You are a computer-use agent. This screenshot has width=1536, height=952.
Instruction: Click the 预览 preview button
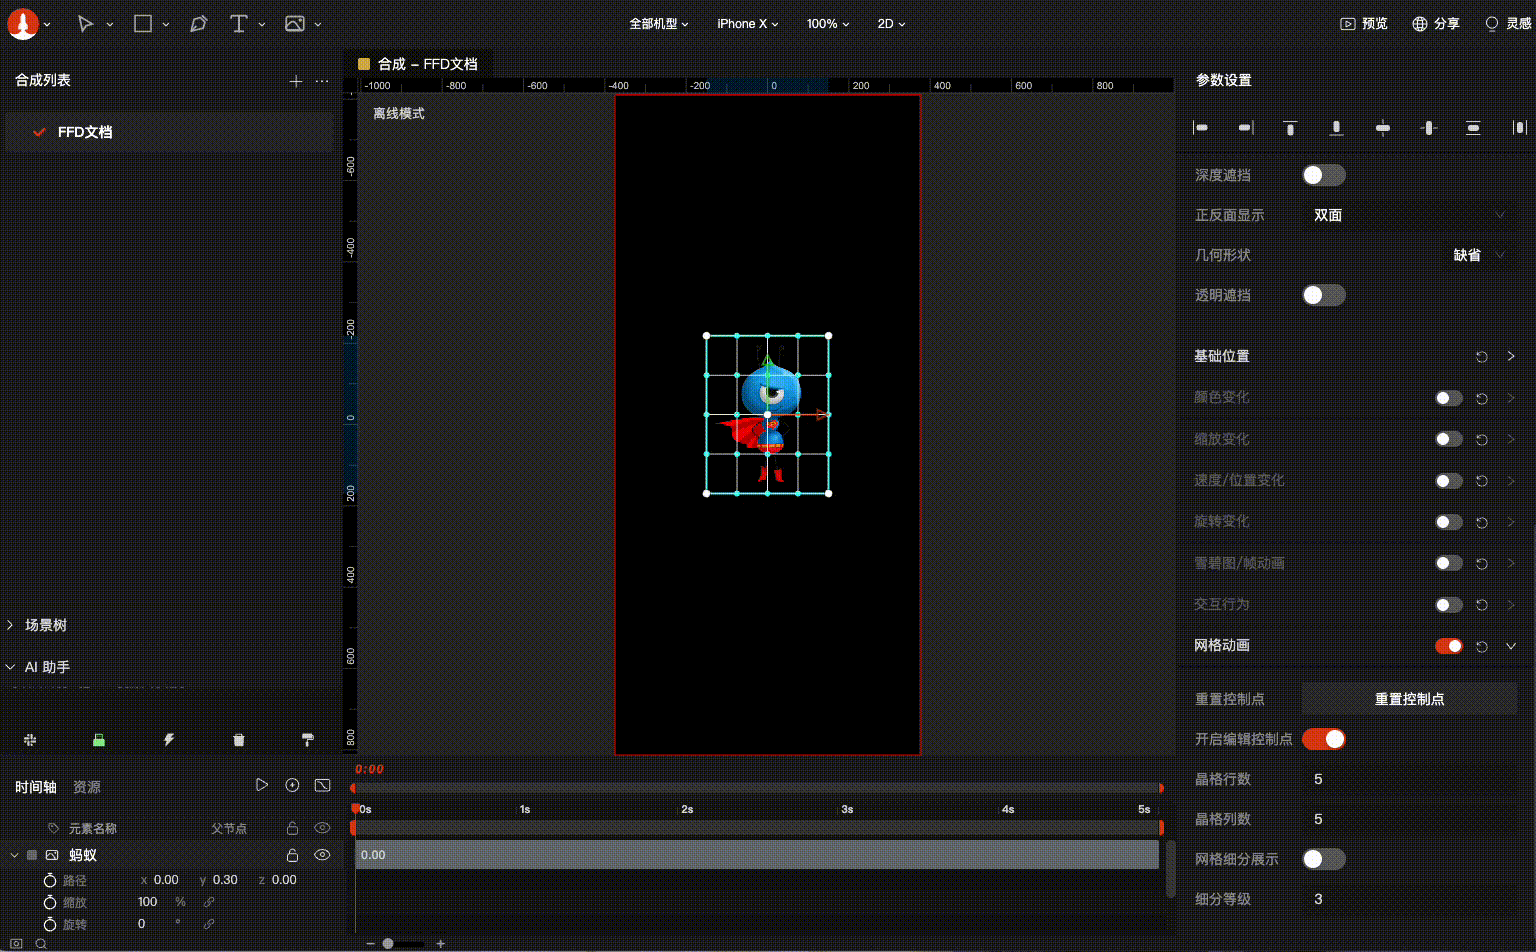[x=1364, y=24]
